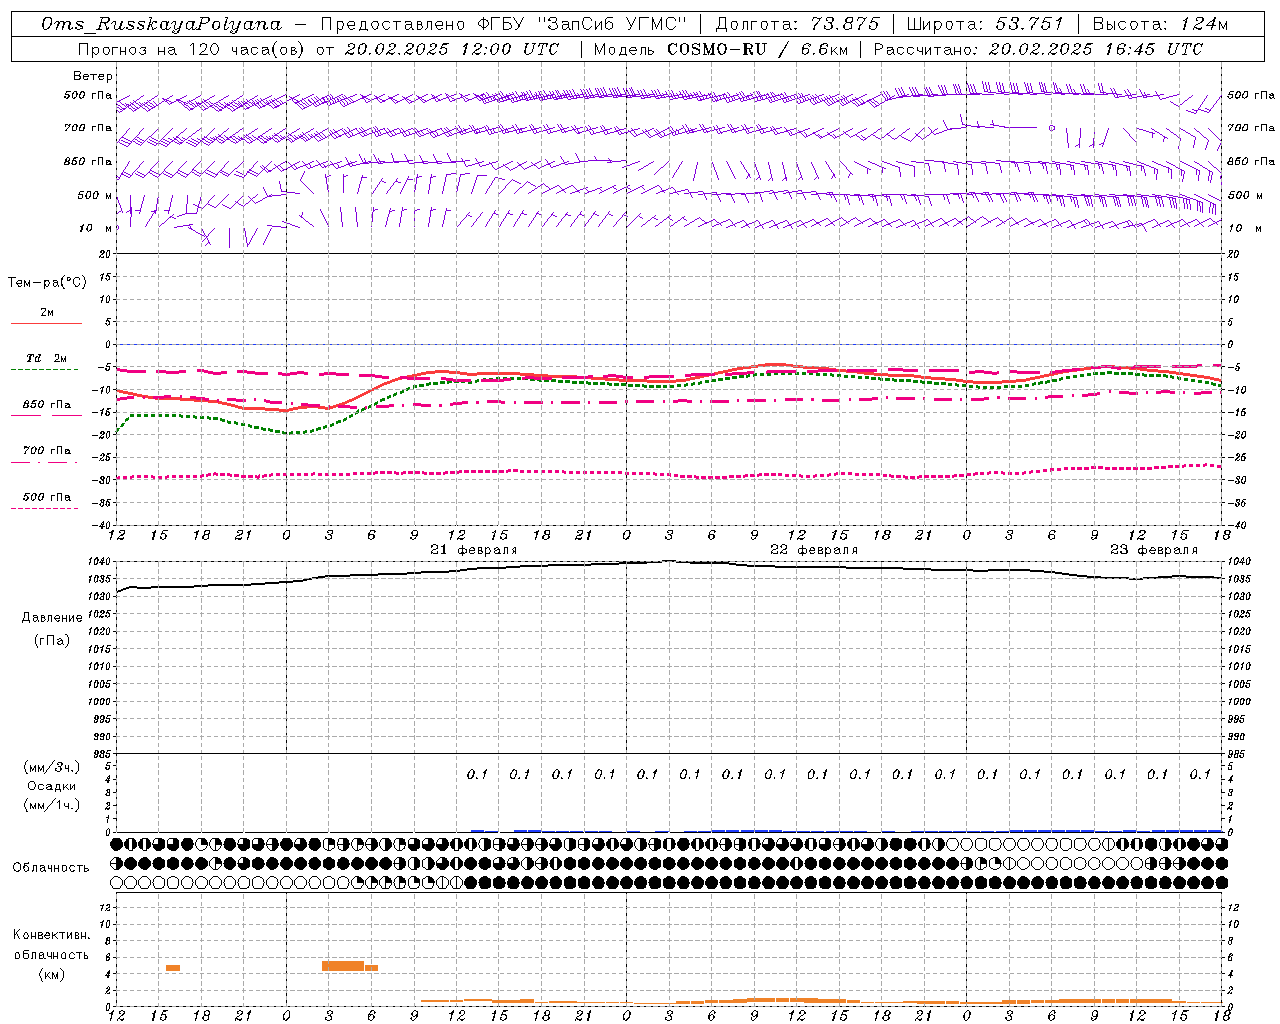Click the Oms_RusskayaPolyana station title
Image resolution: width=1280 pixels, height=1024 pixels.
pyautogui.click(x=162, y=24)
